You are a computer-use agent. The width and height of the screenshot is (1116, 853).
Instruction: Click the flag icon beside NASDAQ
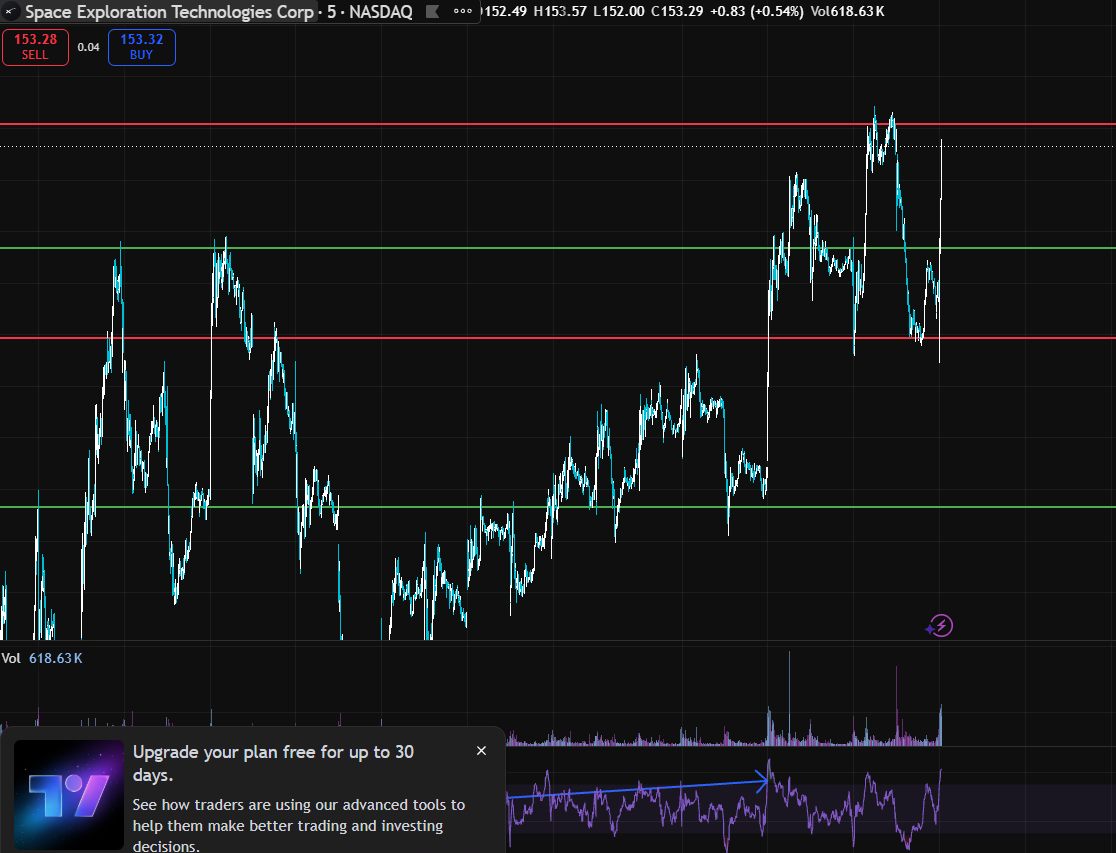432,11
